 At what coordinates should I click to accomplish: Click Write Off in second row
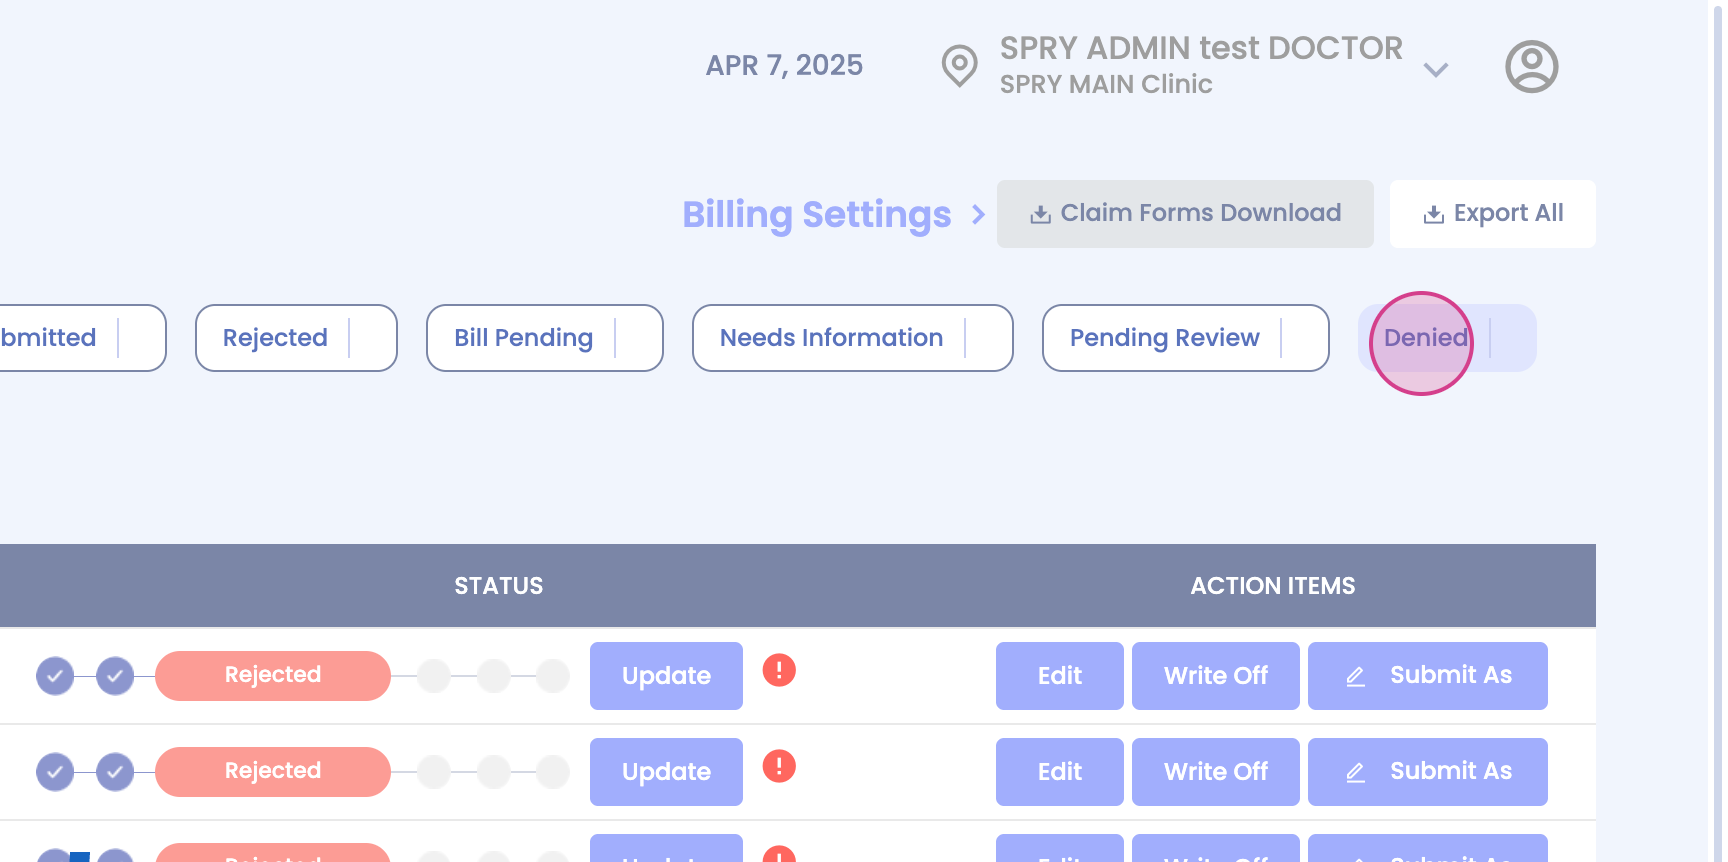click(1215, 772)
